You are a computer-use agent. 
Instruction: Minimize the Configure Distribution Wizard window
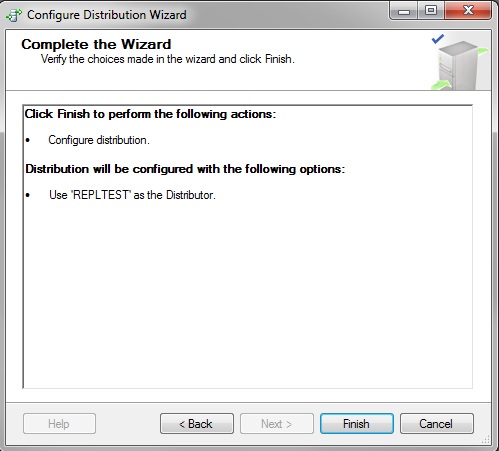coord(404,11)
